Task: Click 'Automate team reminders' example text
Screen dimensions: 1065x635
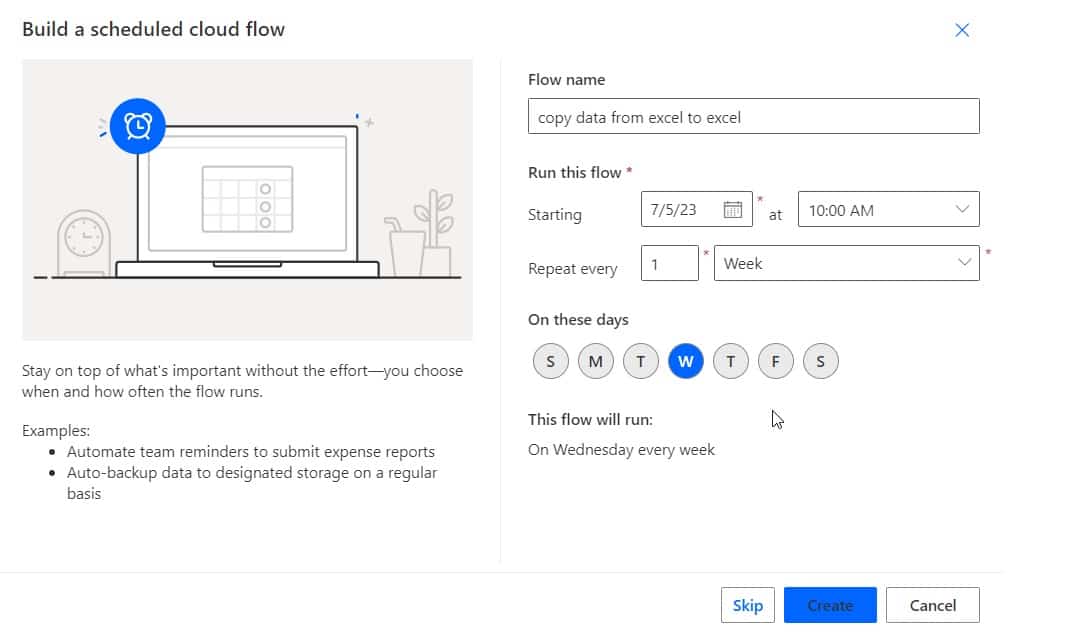Action: tap(251, 452)
